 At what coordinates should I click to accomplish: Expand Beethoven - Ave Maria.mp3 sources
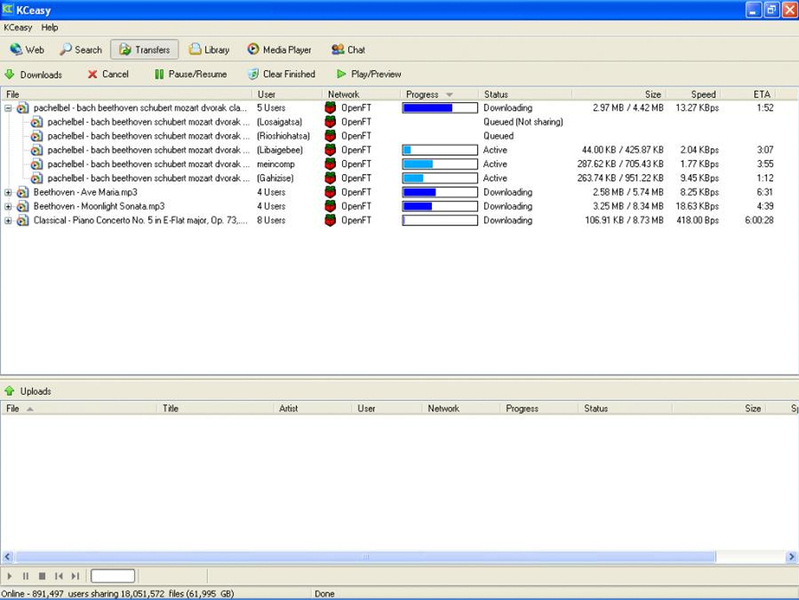pyautogui.click(x=8, y=192)
